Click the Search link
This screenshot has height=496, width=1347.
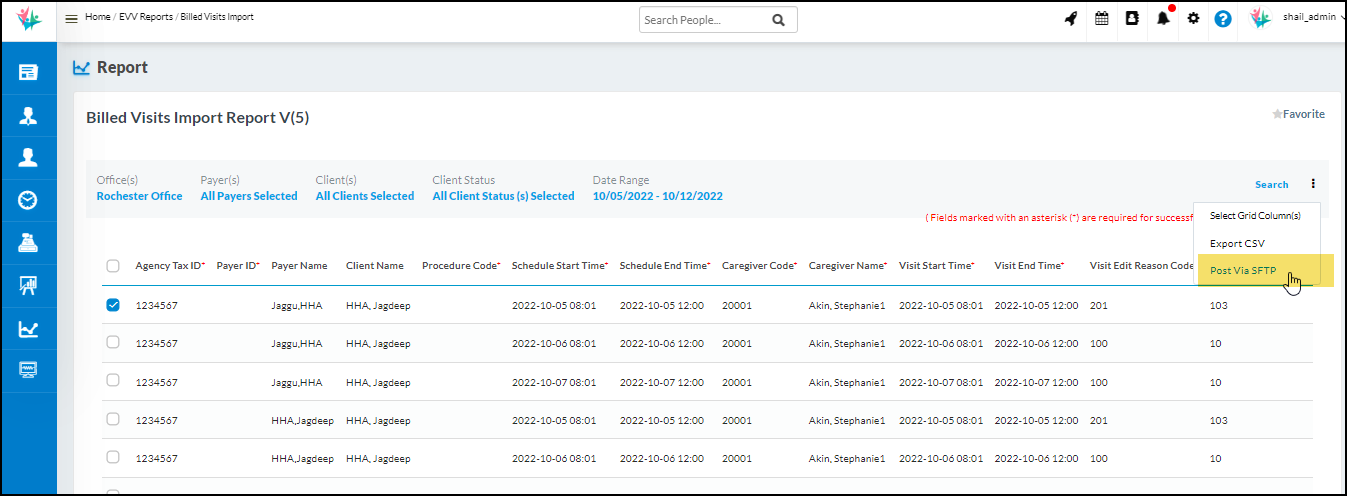coord(1271,185)
